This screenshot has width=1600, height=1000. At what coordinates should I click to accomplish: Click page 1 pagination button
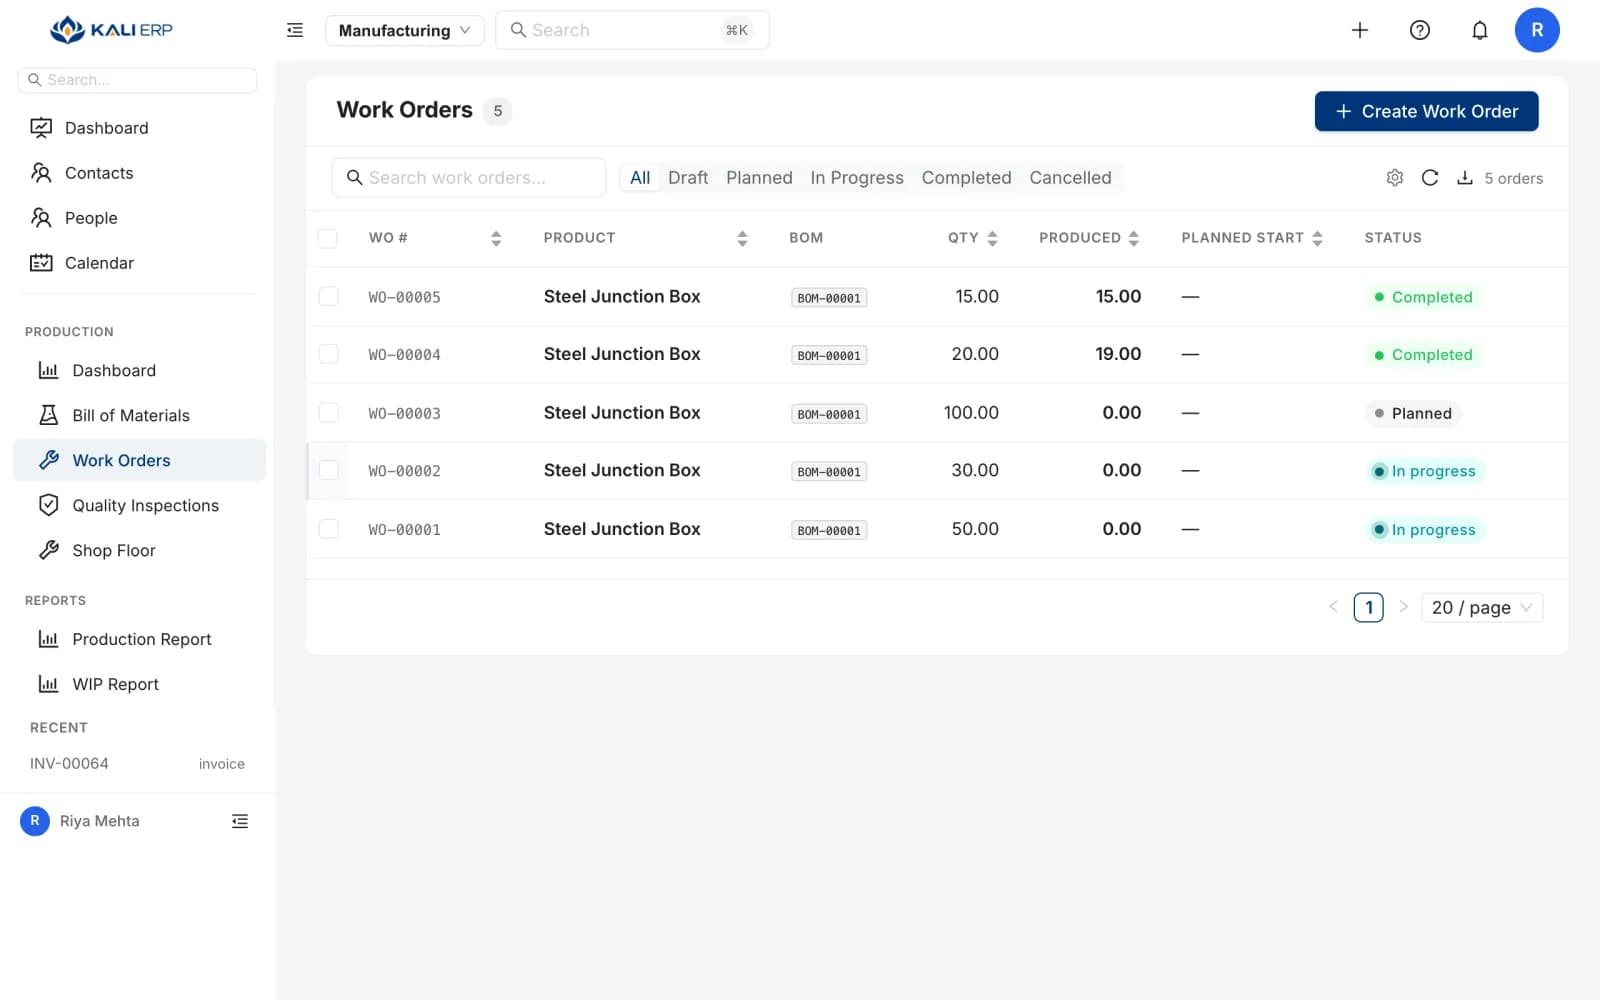[x=1368, y=607]
